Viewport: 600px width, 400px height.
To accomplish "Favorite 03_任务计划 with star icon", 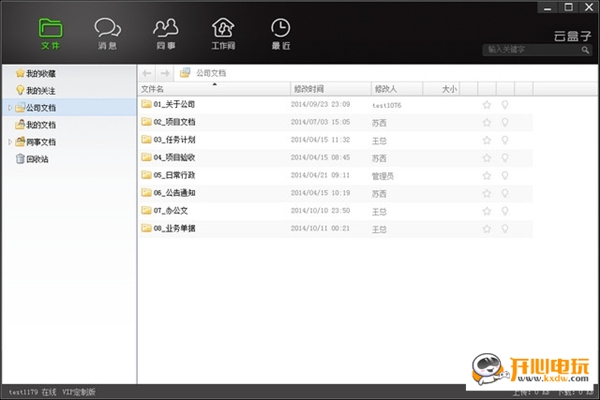I will tap(487, 140).
